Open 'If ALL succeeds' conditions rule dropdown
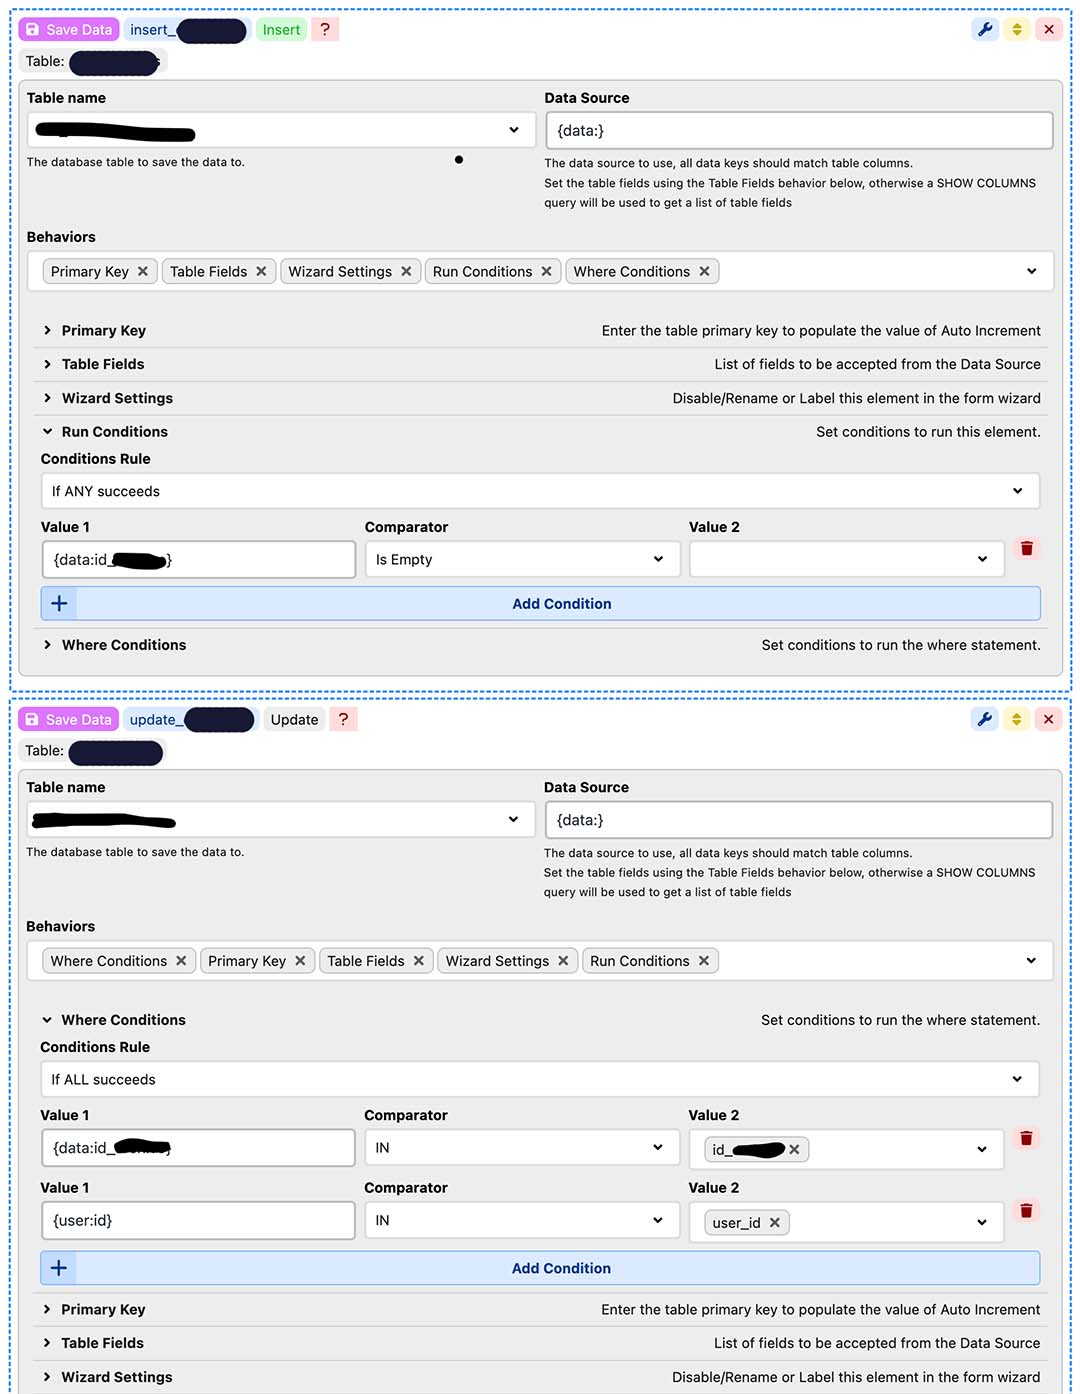Screen dimensions: 1080x1394 point(540,1080)
